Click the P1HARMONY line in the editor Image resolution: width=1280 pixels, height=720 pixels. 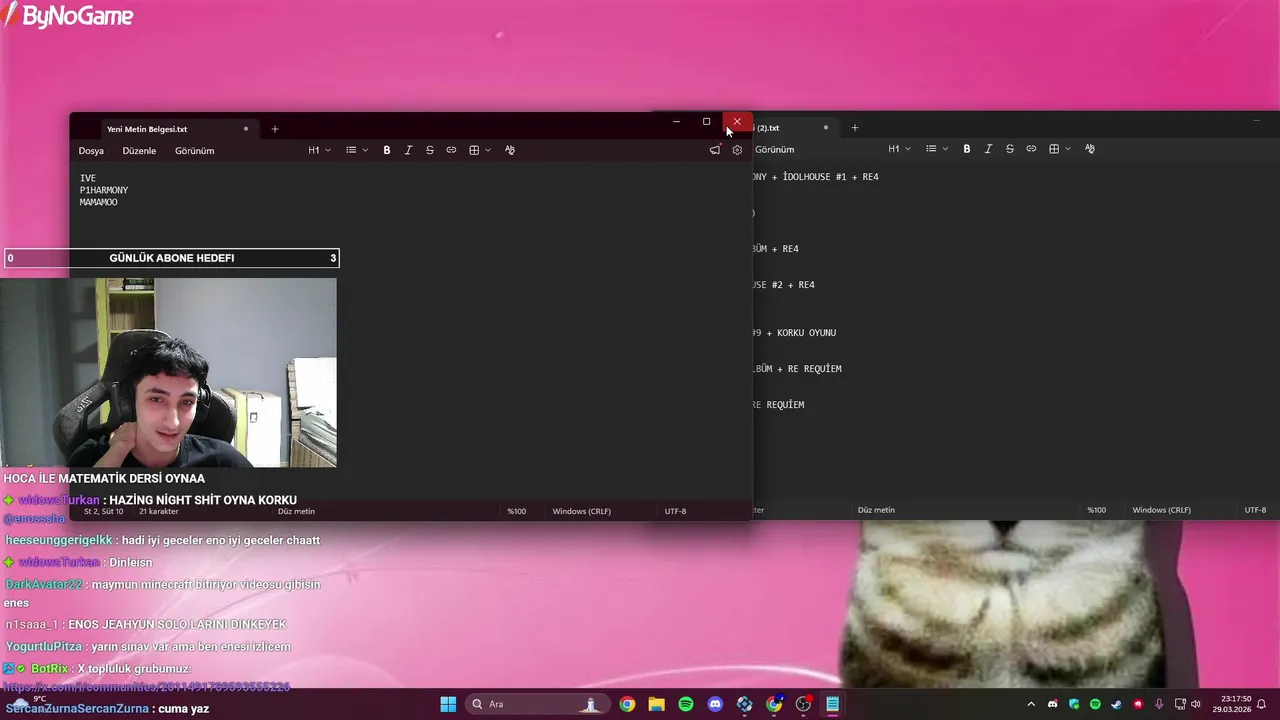click(x=104, y=190)
